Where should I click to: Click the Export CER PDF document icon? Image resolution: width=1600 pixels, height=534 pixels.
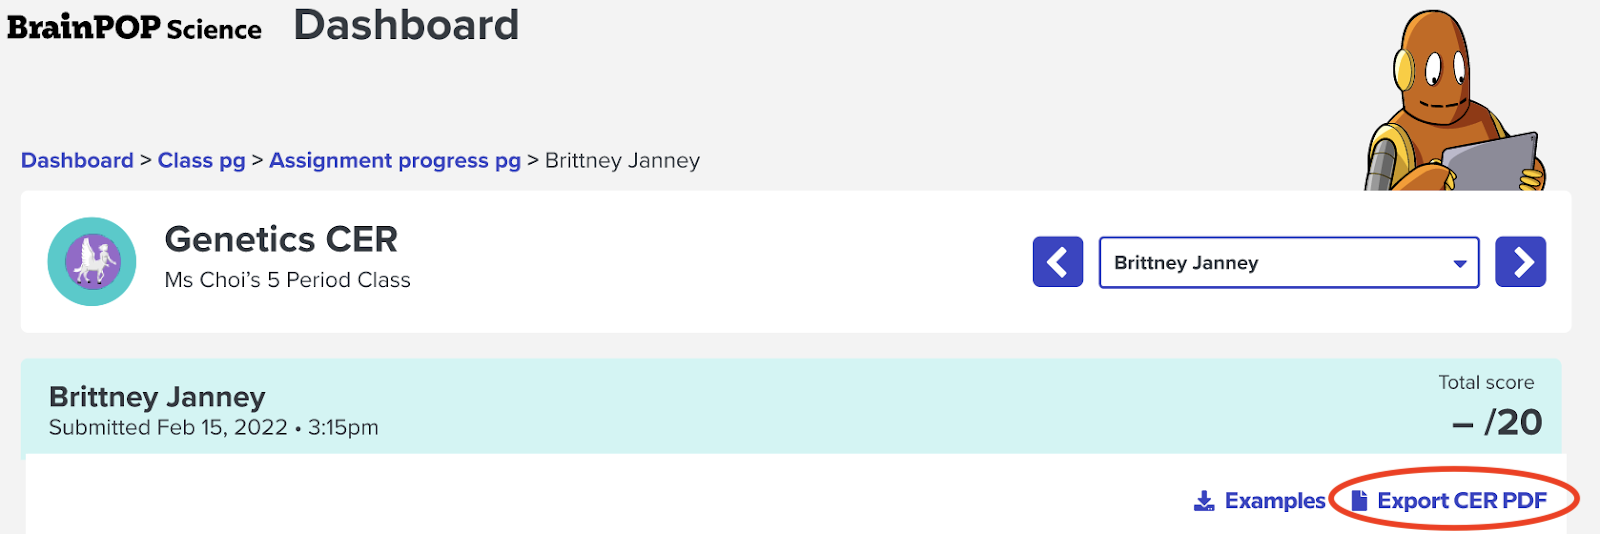(x=1358, y=500)
